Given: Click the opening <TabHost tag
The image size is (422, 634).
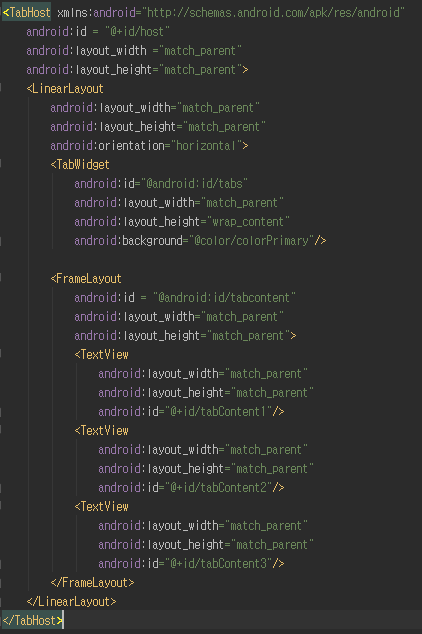Looking at the screenshot, I should coord(27,13).
